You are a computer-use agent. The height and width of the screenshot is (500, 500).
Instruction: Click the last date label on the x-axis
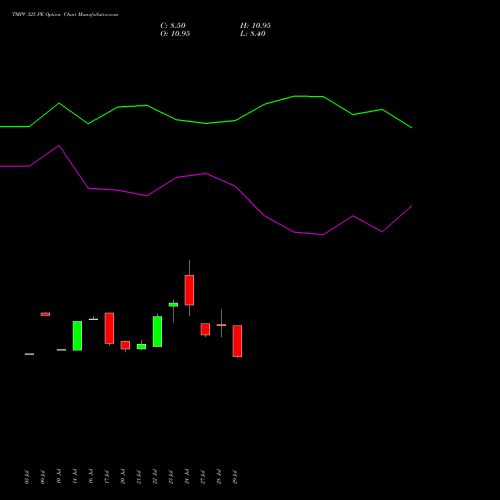tap(235, 477)
